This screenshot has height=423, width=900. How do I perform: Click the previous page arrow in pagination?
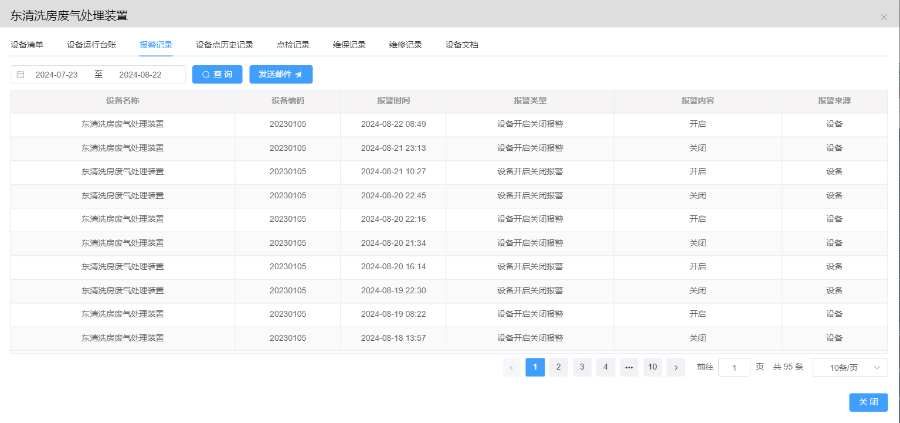click(512, 367)
